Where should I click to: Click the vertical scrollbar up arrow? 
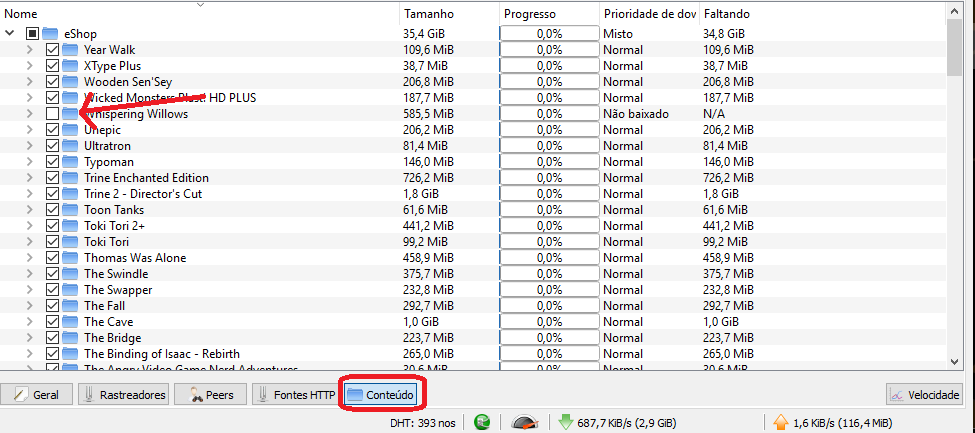[x=954, y=11]
